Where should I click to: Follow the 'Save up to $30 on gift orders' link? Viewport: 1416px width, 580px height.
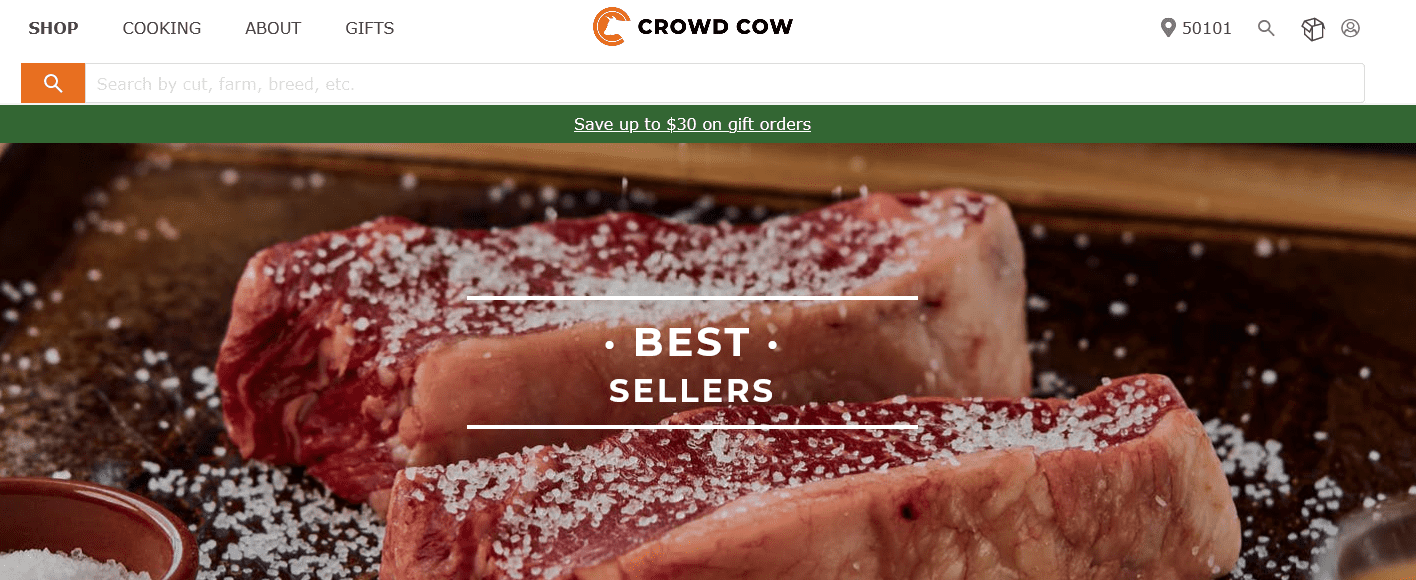(692, 124)
